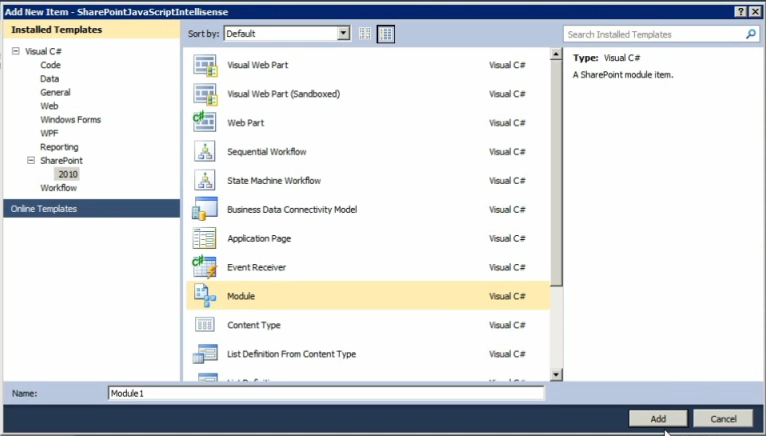766x436 pixels.
Task: Collapse the Visual C# tree node
Action: 16,51
